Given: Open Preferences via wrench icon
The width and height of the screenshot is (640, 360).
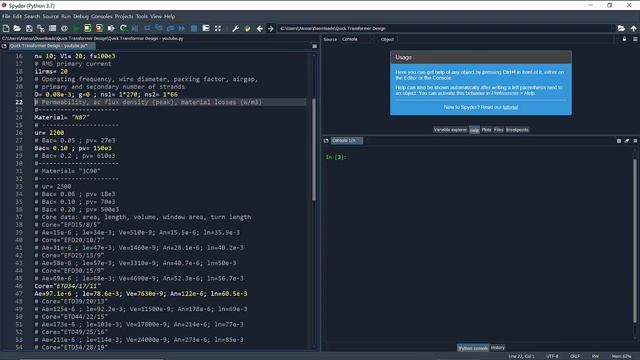Looking at the screenshot, I should point(236,28).
